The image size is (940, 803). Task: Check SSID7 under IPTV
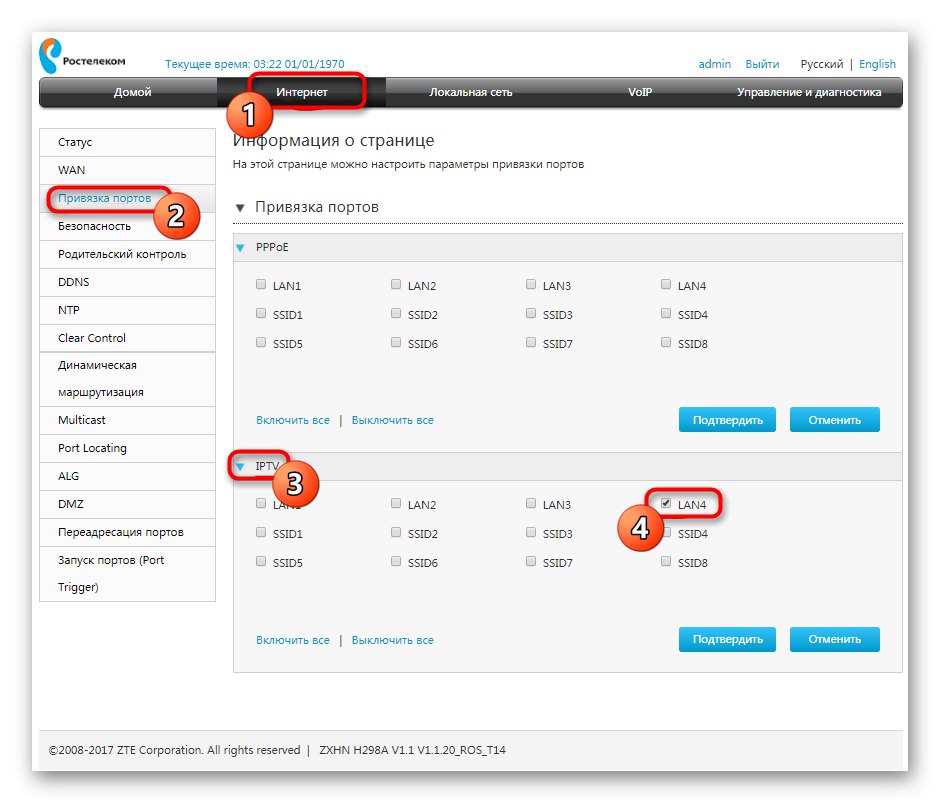tap(531, 561)
